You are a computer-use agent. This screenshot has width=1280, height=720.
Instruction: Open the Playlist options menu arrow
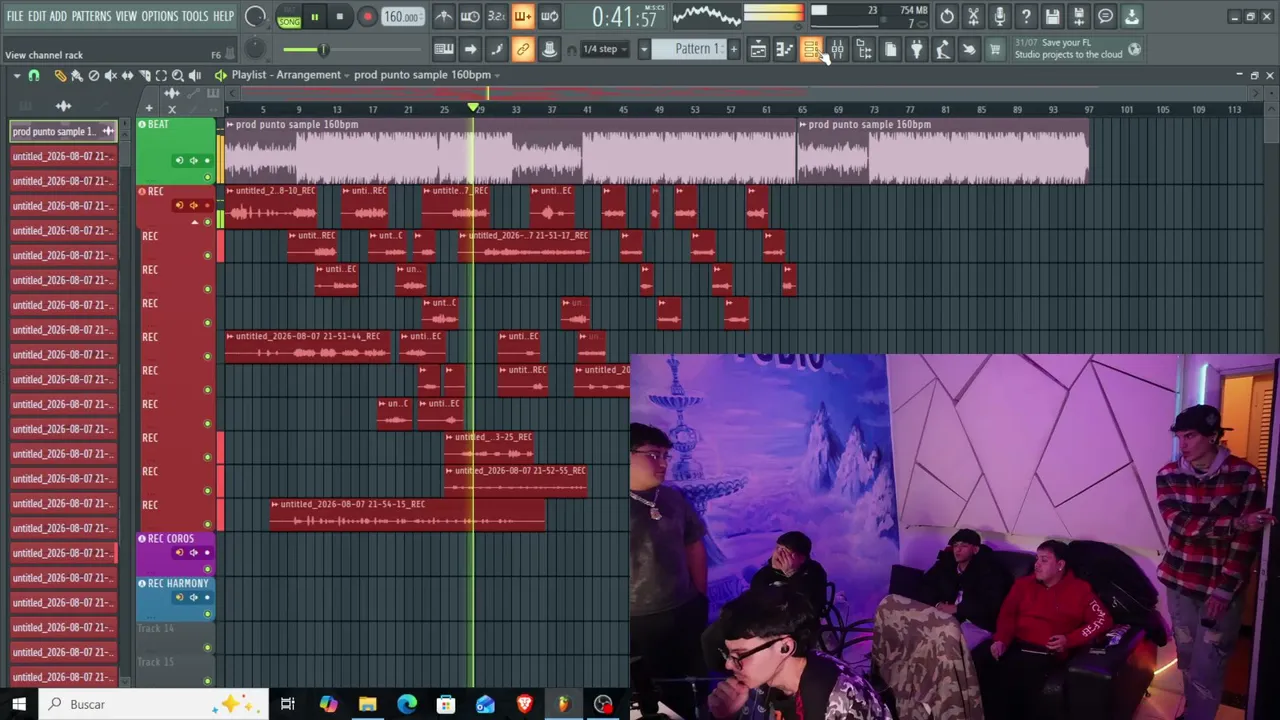(x=16, y=75)
